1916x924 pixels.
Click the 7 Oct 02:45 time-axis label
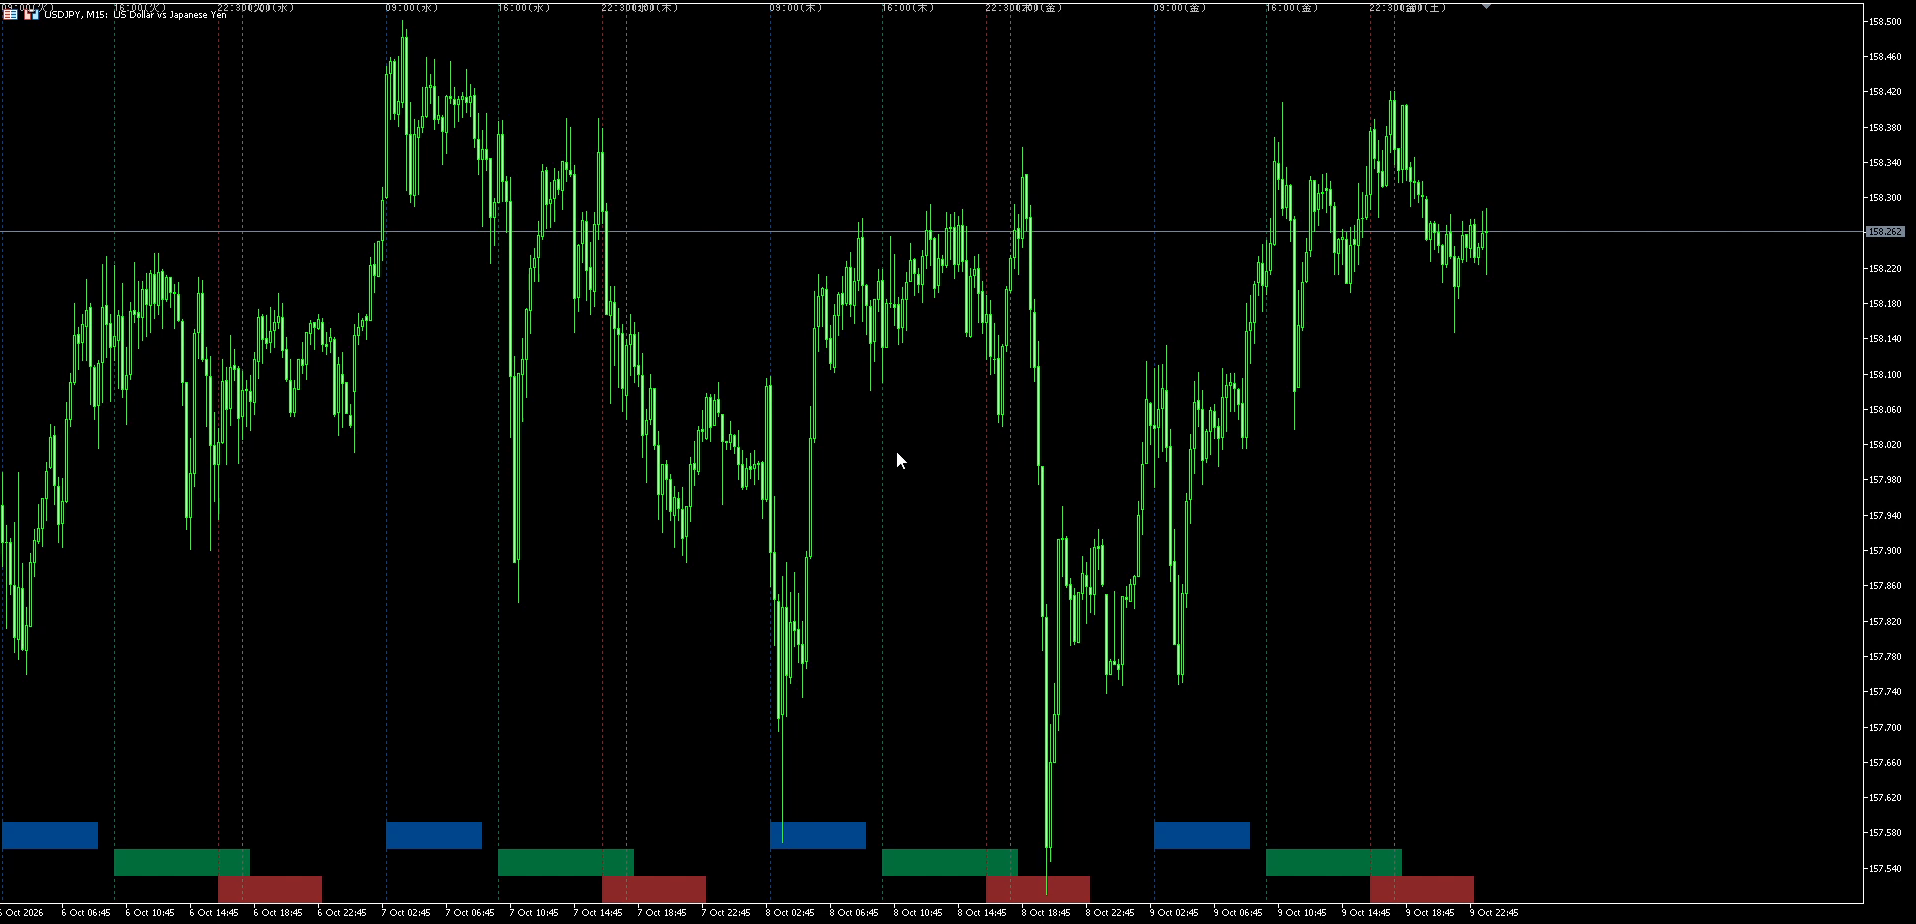click(410, 912)
